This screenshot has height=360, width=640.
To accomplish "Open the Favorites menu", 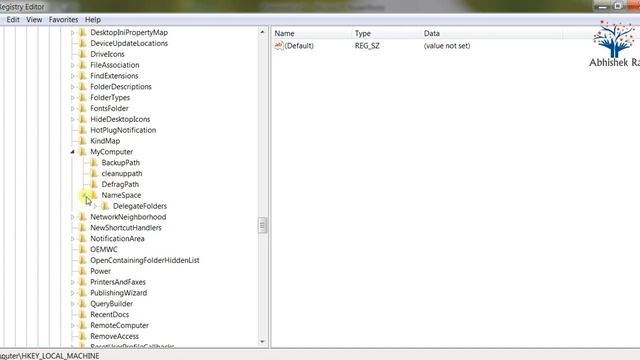I will point(63,20).
